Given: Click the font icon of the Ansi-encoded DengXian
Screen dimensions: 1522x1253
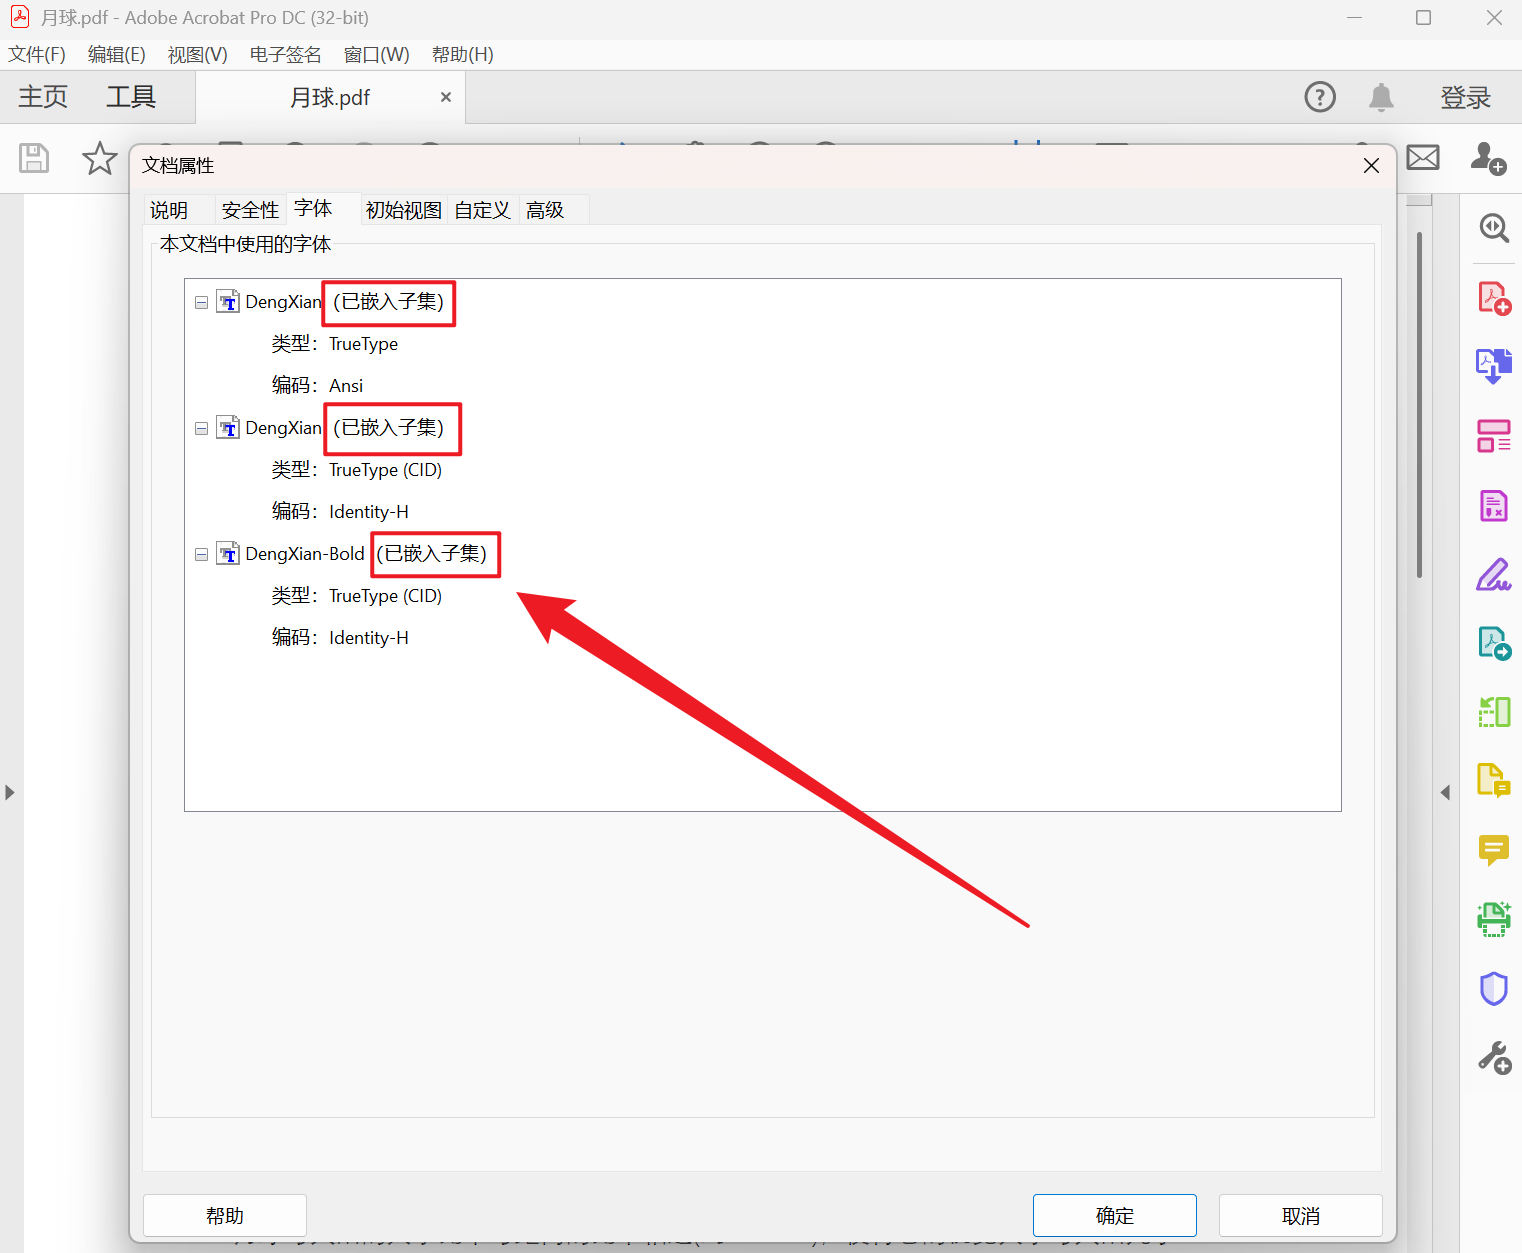Looking at the screenshot, I should (228, 302).
